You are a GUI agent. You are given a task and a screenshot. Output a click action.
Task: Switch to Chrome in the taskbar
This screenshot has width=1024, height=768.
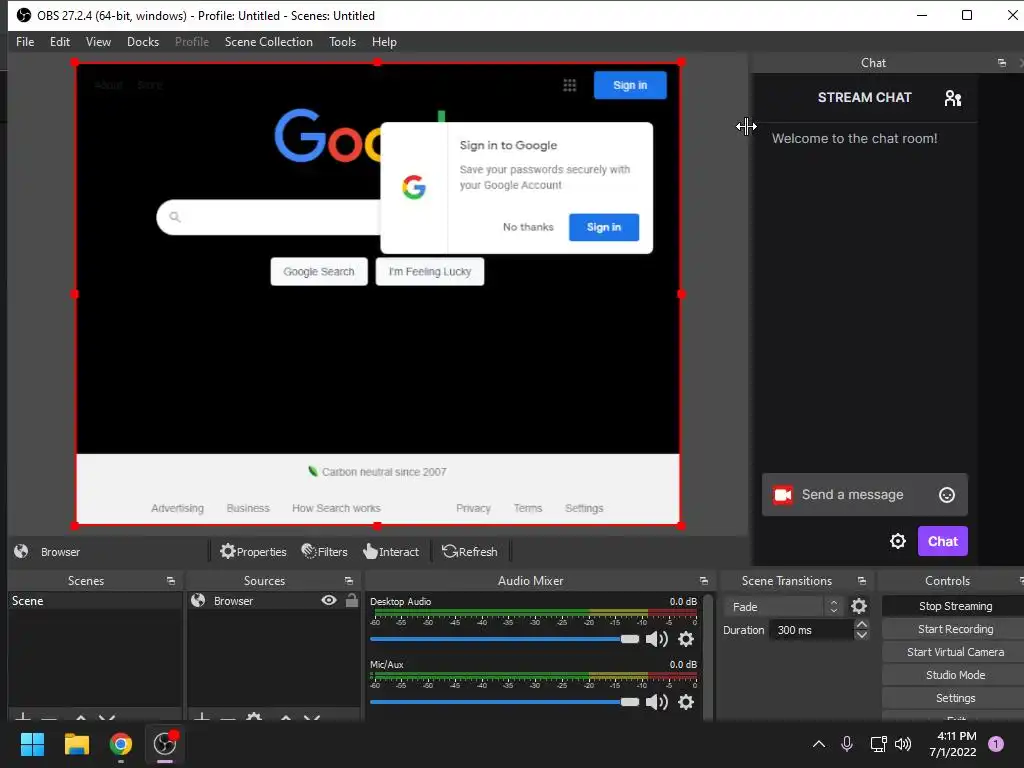pos(121,744)
